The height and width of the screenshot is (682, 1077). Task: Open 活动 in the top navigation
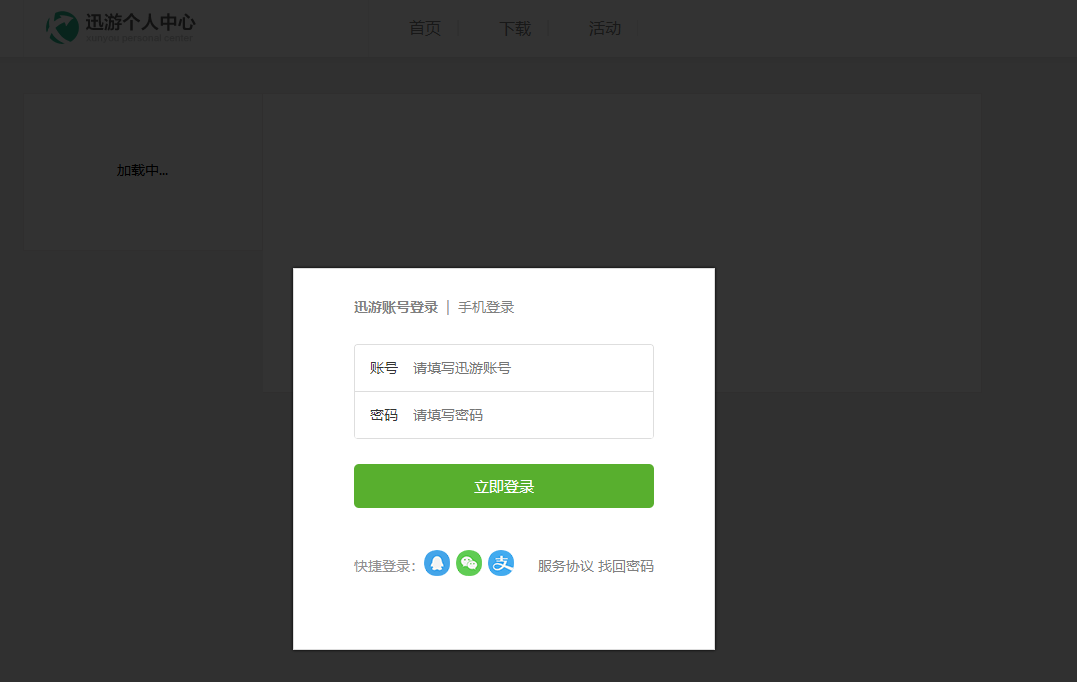(605, 28)
